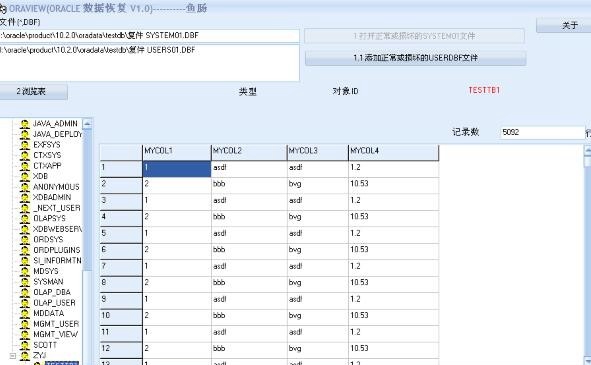
Task: Click the SYSTEM01.DBF file path field
Action: coord(150,36)
